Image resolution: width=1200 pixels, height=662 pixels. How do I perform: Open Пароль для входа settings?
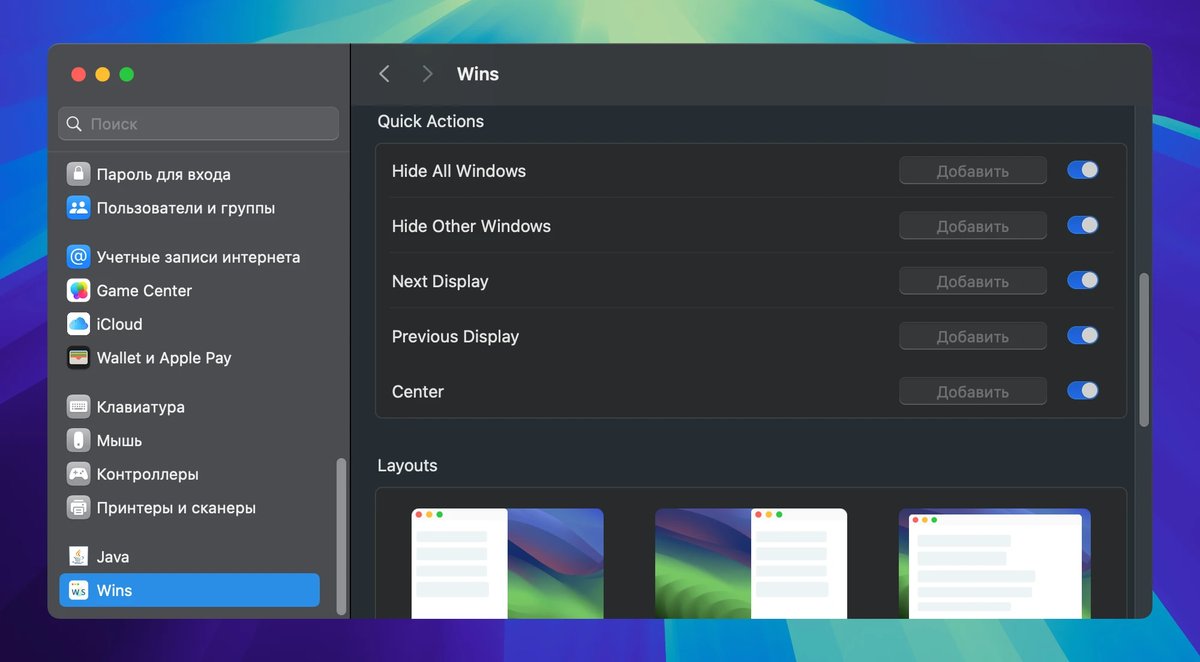tap(163, 175)
